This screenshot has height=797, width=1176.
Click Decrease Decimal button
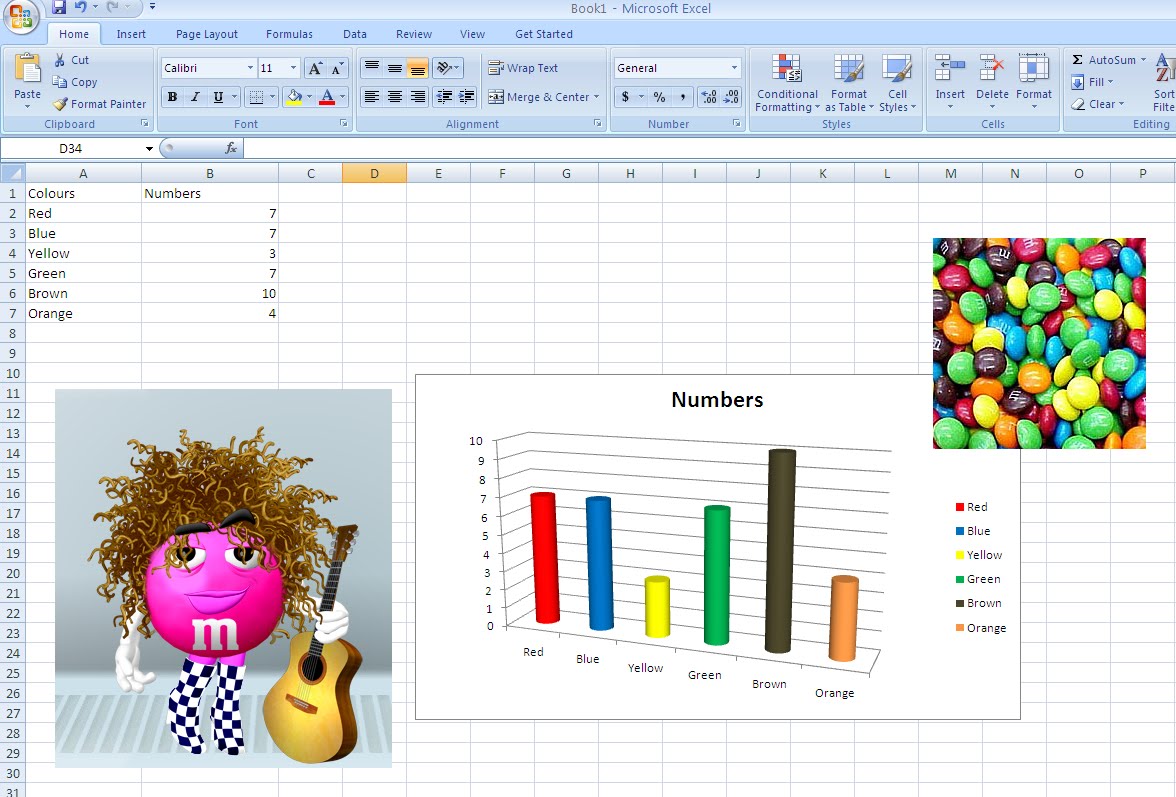(x=730, y=97)
